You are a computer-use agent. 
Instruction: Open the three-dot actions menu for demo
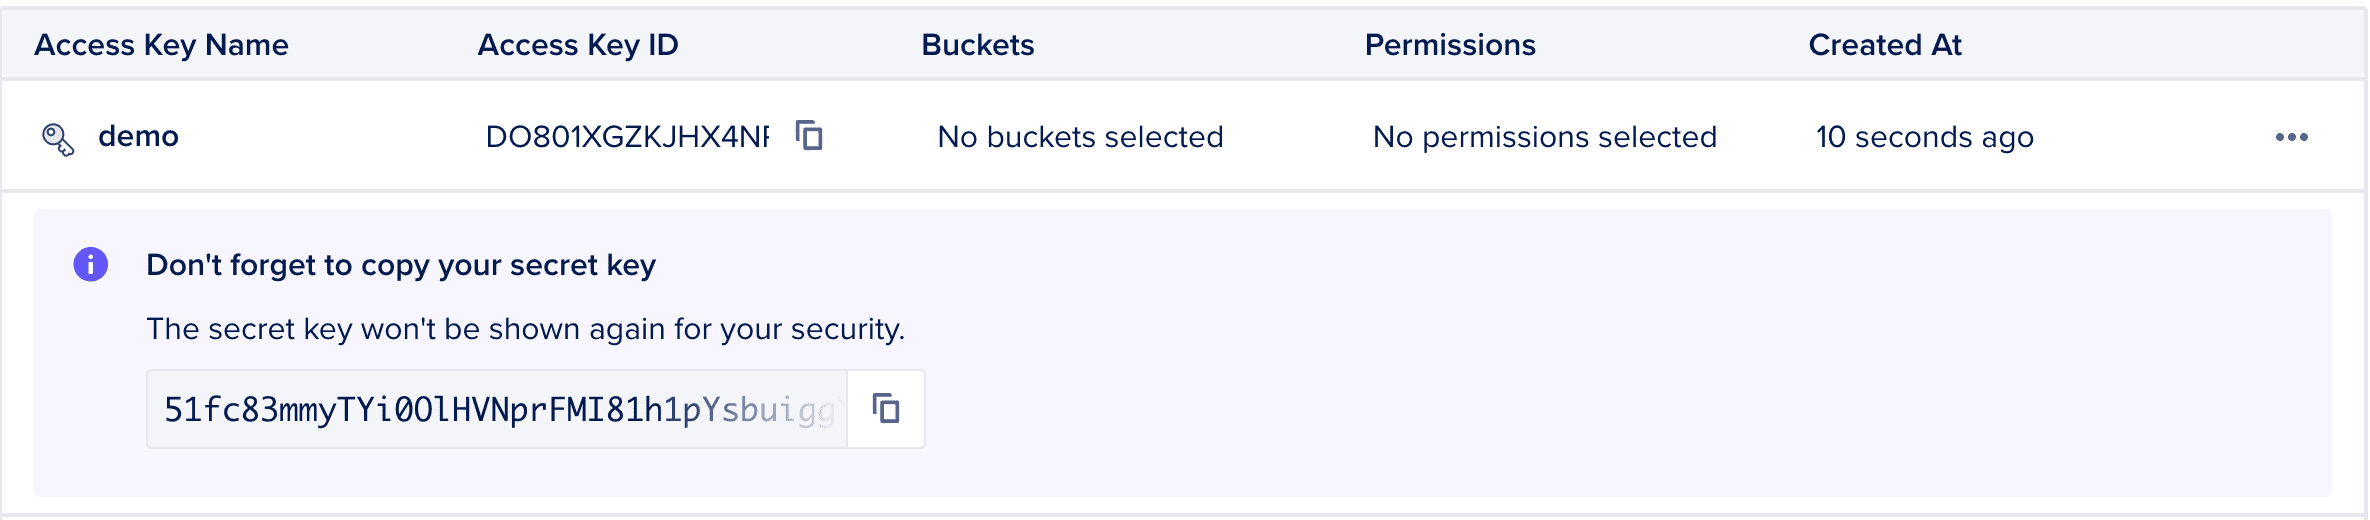pos(2291,137)
